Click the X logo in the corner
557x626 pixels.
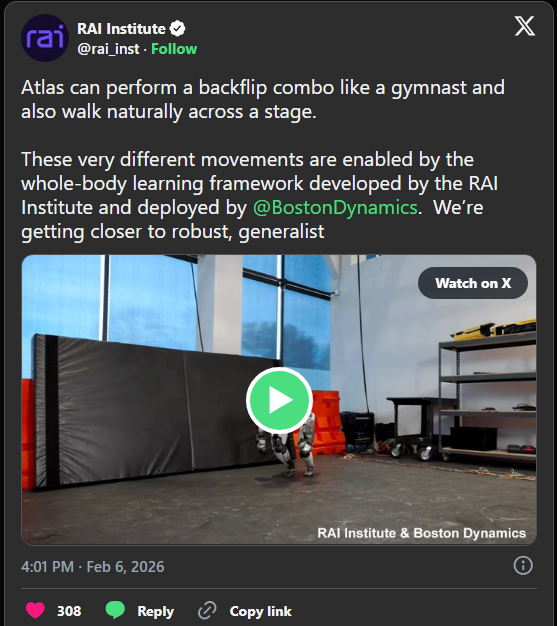[x=524, y=26]
